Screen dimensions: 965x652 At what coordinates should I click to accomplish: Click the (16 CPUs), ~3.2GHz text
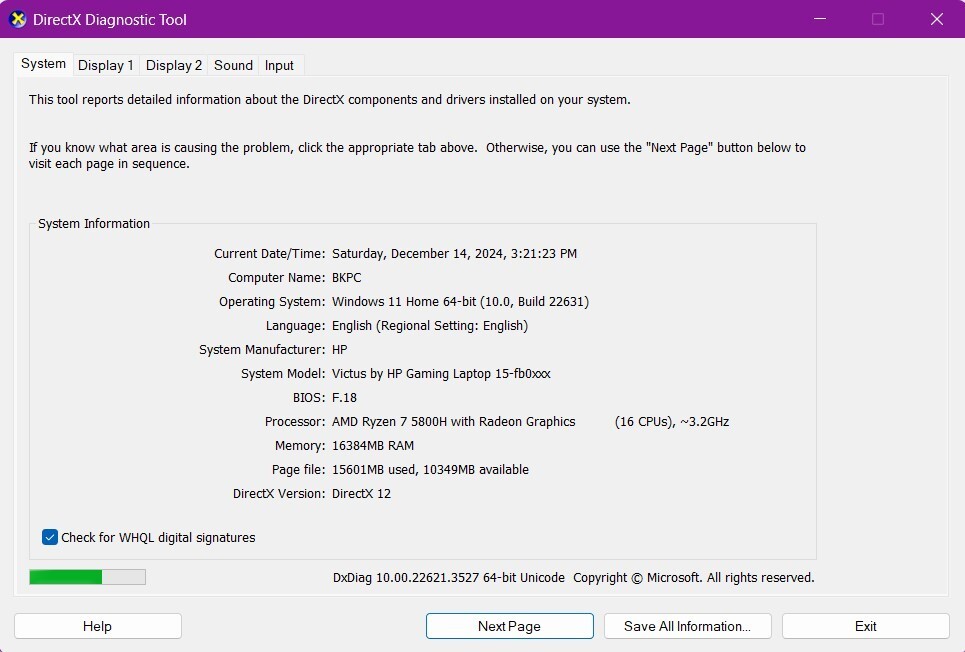tap(672, 422)
